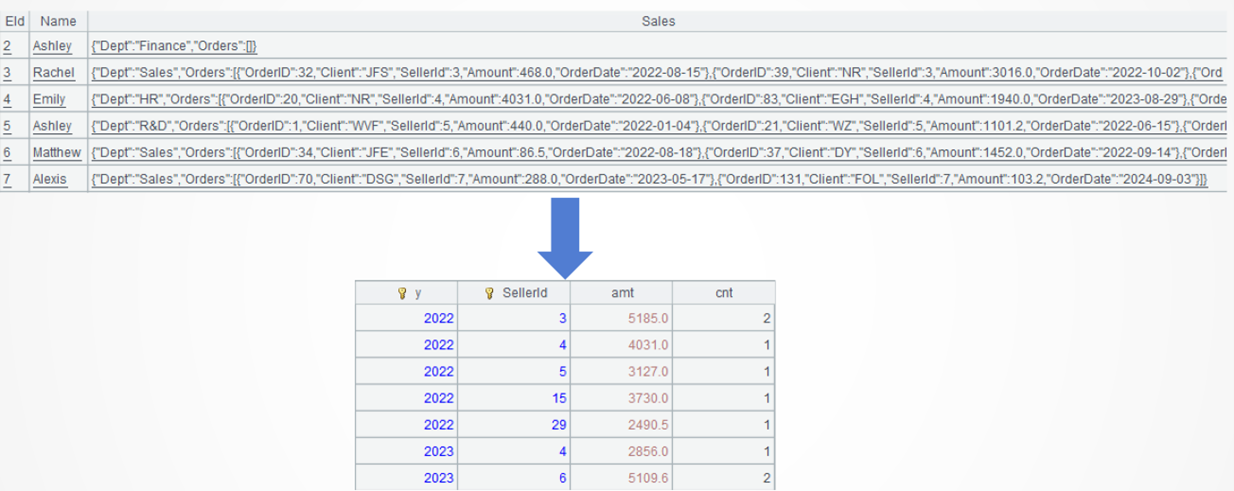Open the Alexis name link
Screen dimensions: 1234x491
tap(51, 179)
